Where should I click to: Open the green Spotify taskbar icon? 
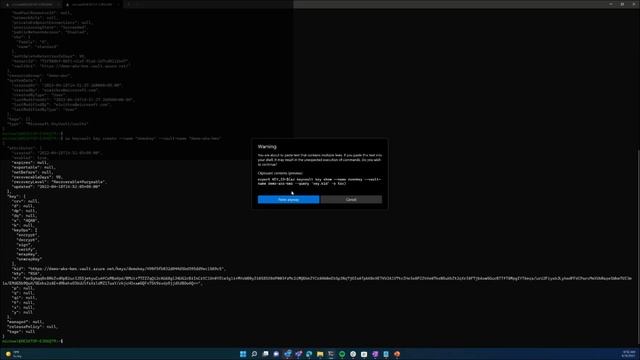[342, 354]
